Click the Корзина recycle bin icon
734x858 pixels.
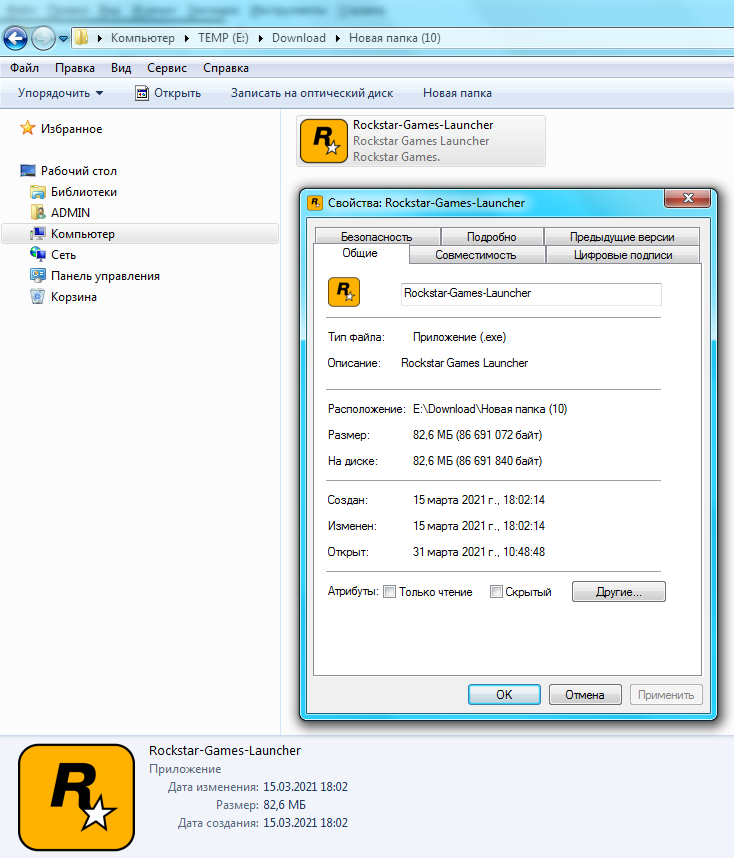point(37,297)
